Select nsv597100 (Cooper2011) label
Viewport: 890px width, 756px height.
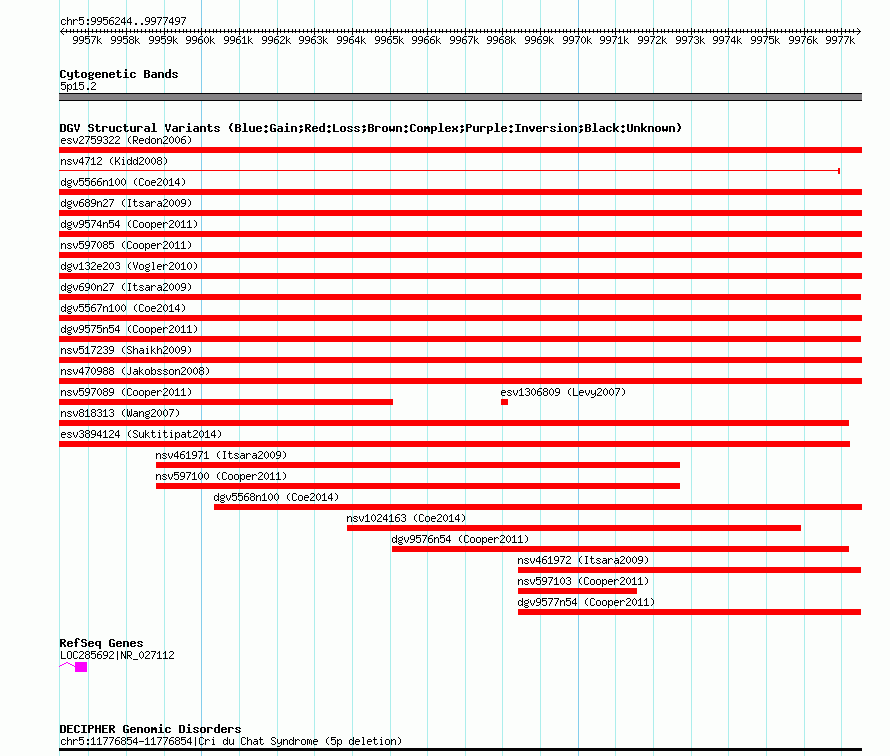click(x=221, y=476)
